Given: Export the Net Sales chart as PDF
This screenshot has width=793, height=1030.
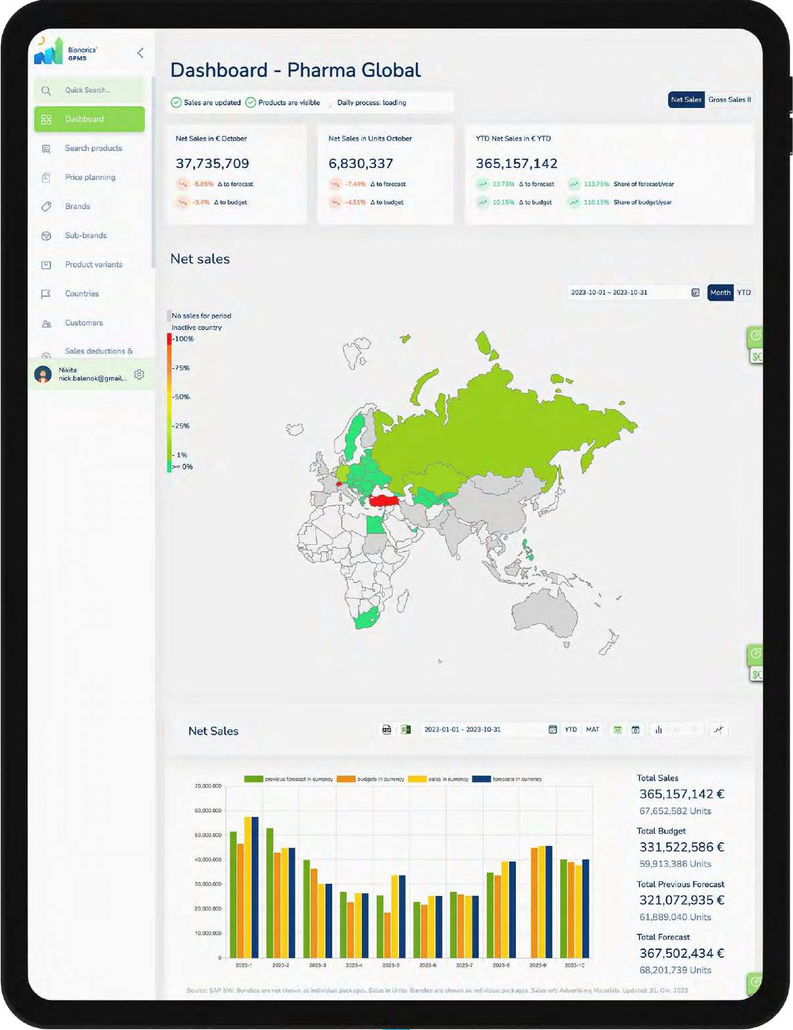Looking at the screenshot, I should (387, 730).
